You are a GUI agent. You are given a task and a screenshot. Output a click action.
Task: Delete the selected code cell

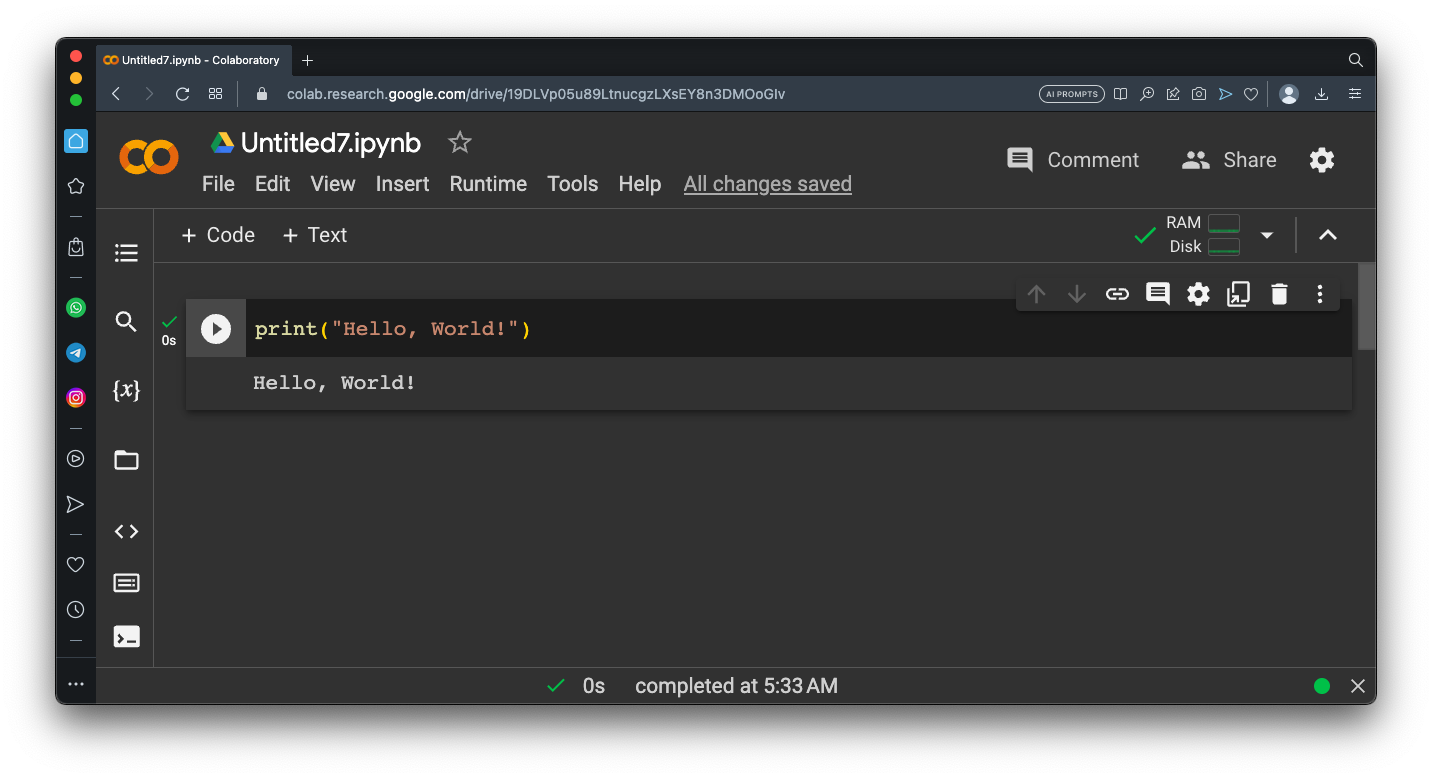point(1279,294)
